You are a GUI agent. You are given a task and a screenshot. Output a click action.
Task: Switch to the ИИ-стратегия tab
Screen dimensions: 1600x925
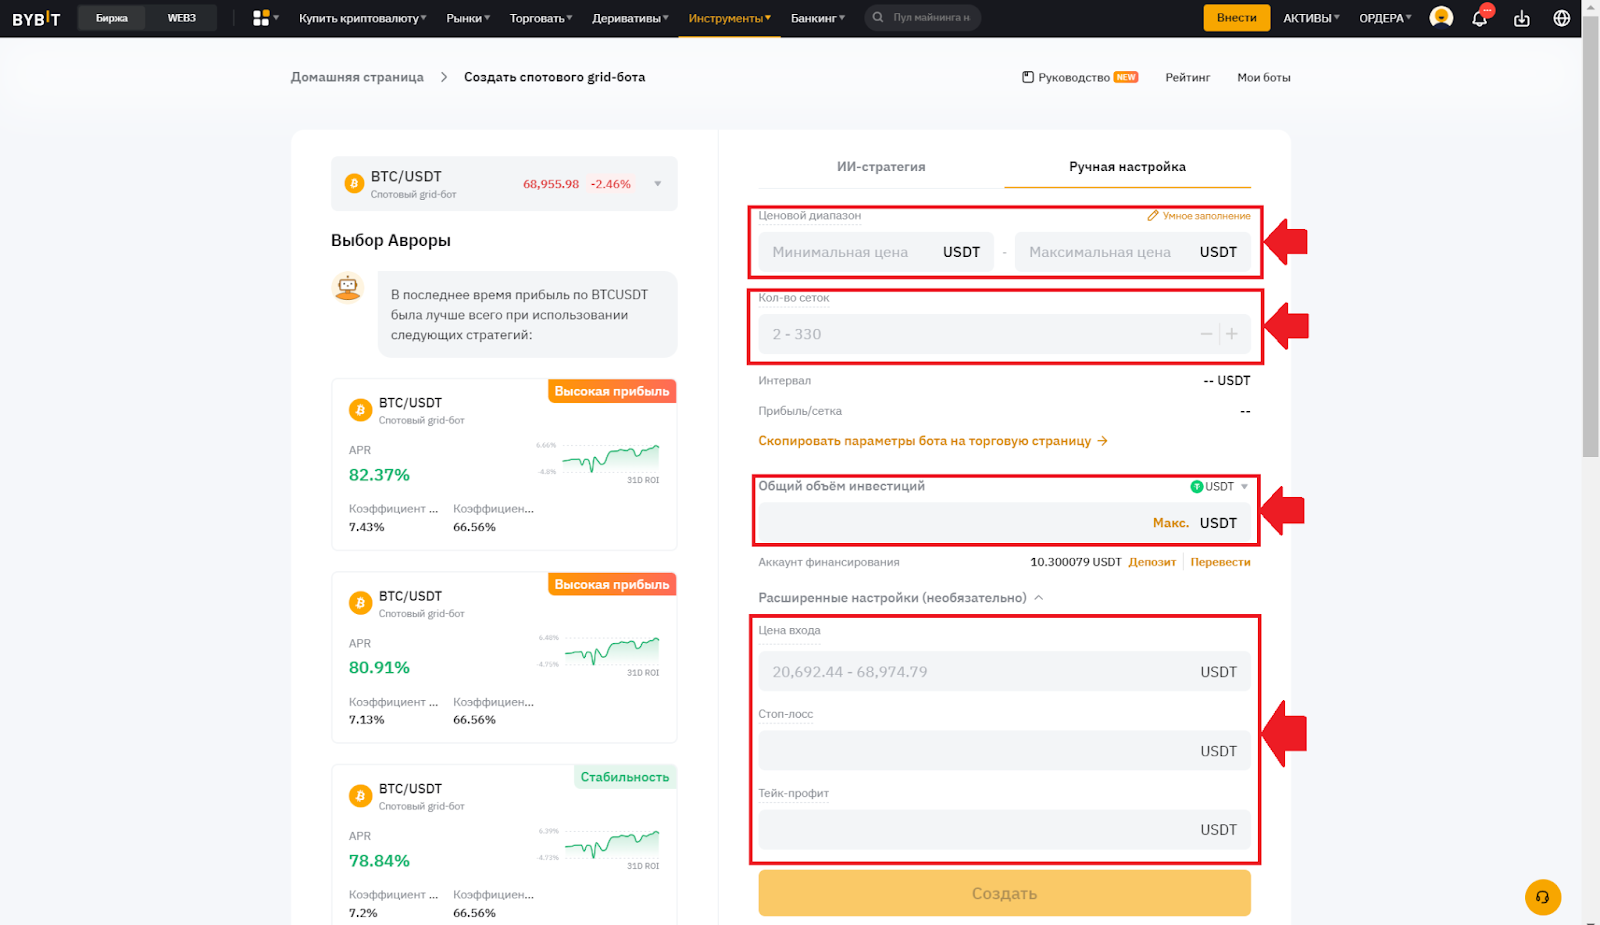coord(881,166)
